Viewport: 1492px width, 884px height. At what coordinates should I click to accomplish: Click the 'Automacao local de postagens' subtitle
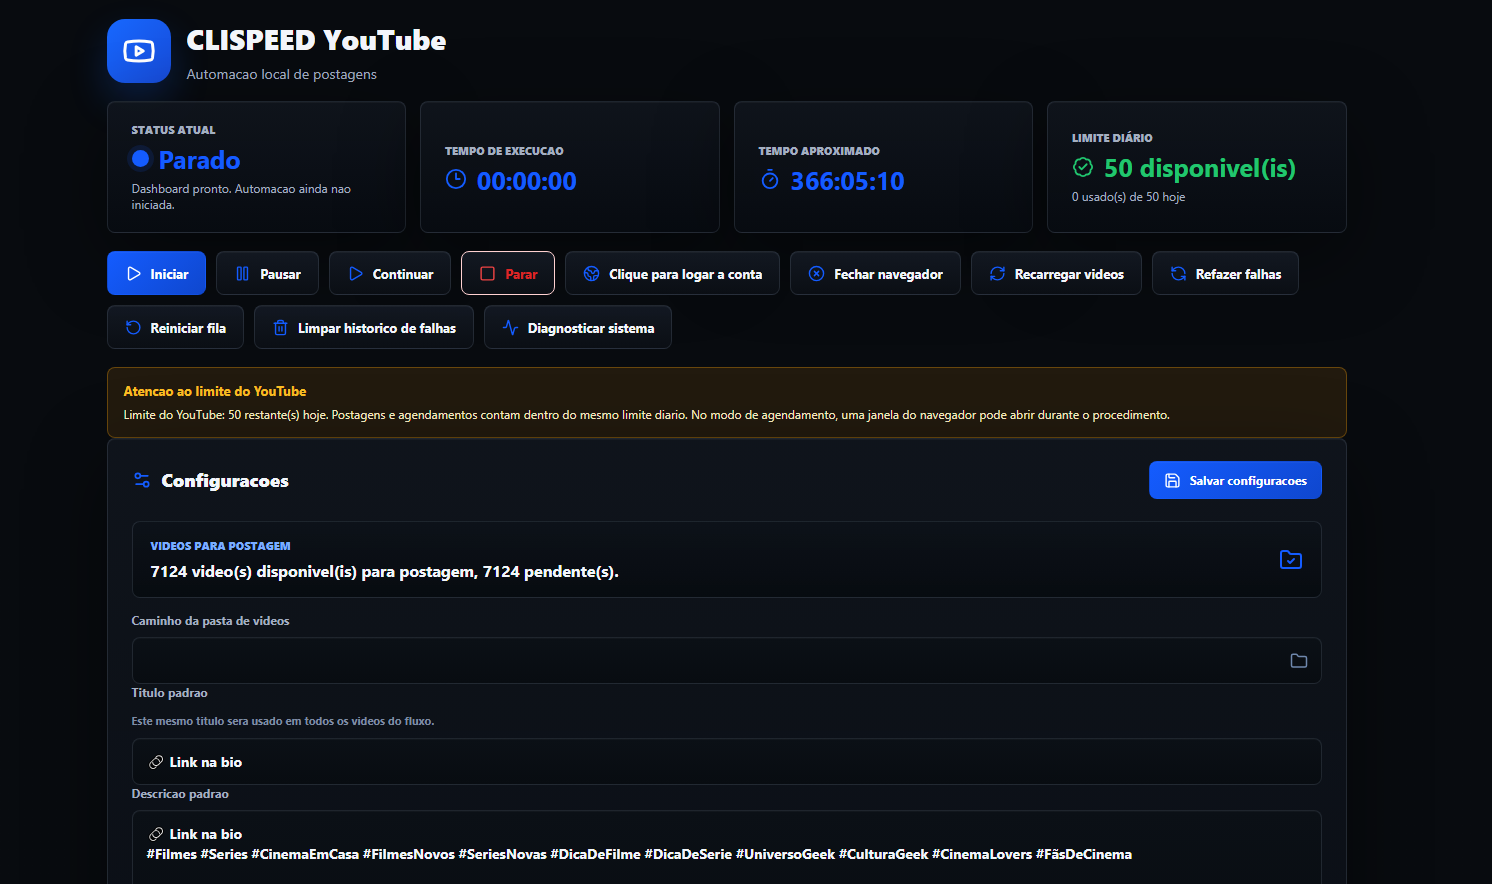coord(282,74)
